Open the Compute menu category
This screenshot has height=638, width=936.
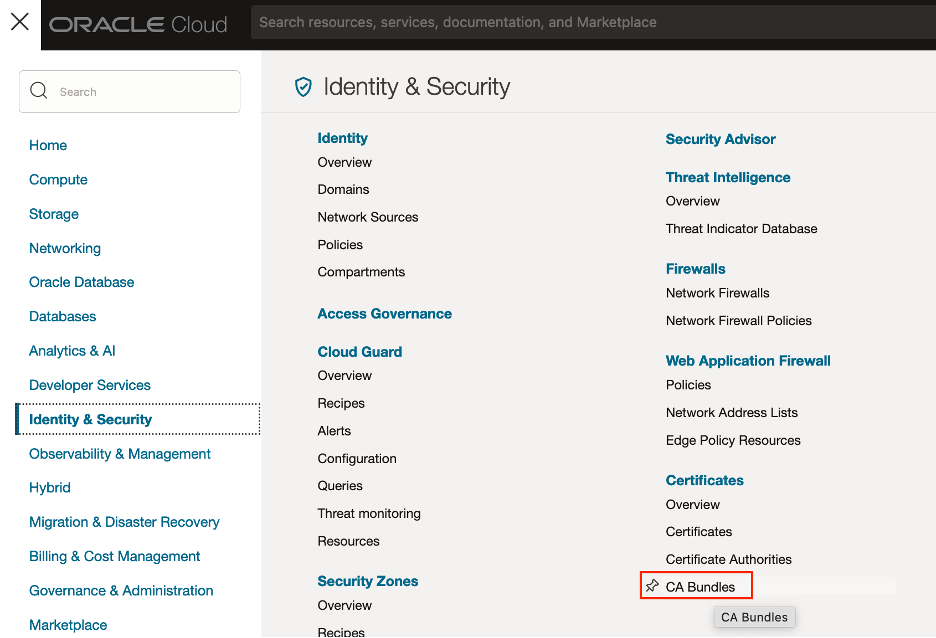(58, 180)
